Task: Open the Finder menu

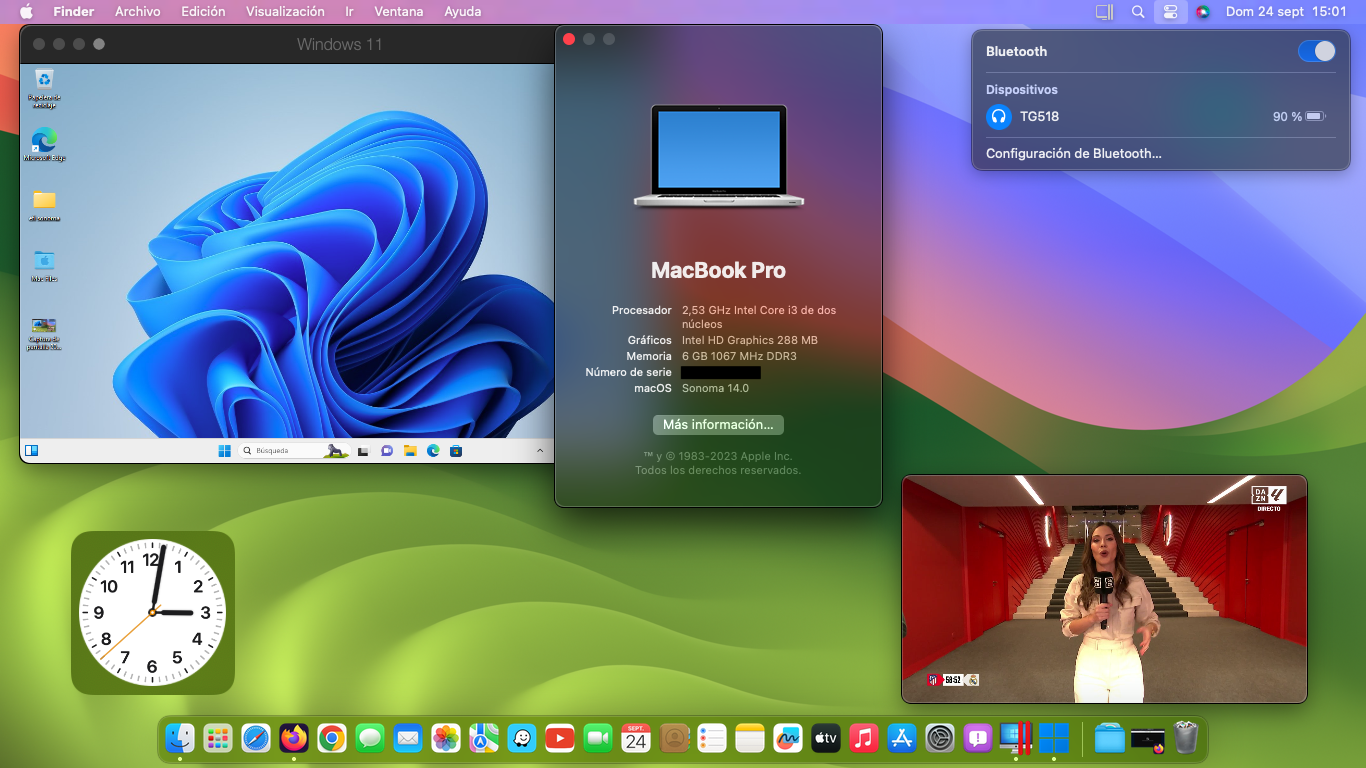Action: [73, 12]
